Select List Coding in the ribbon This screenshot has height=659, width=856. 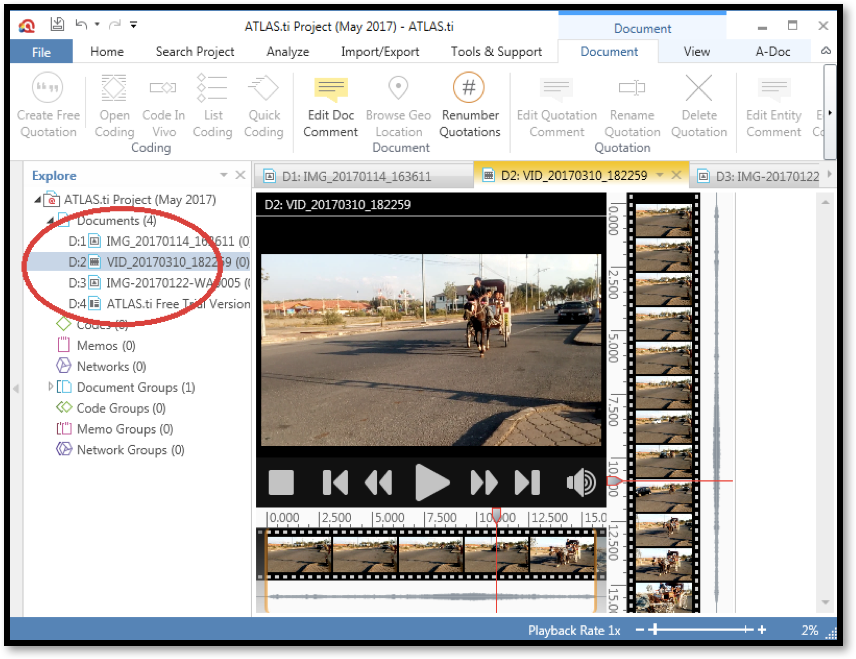point(212,105)
